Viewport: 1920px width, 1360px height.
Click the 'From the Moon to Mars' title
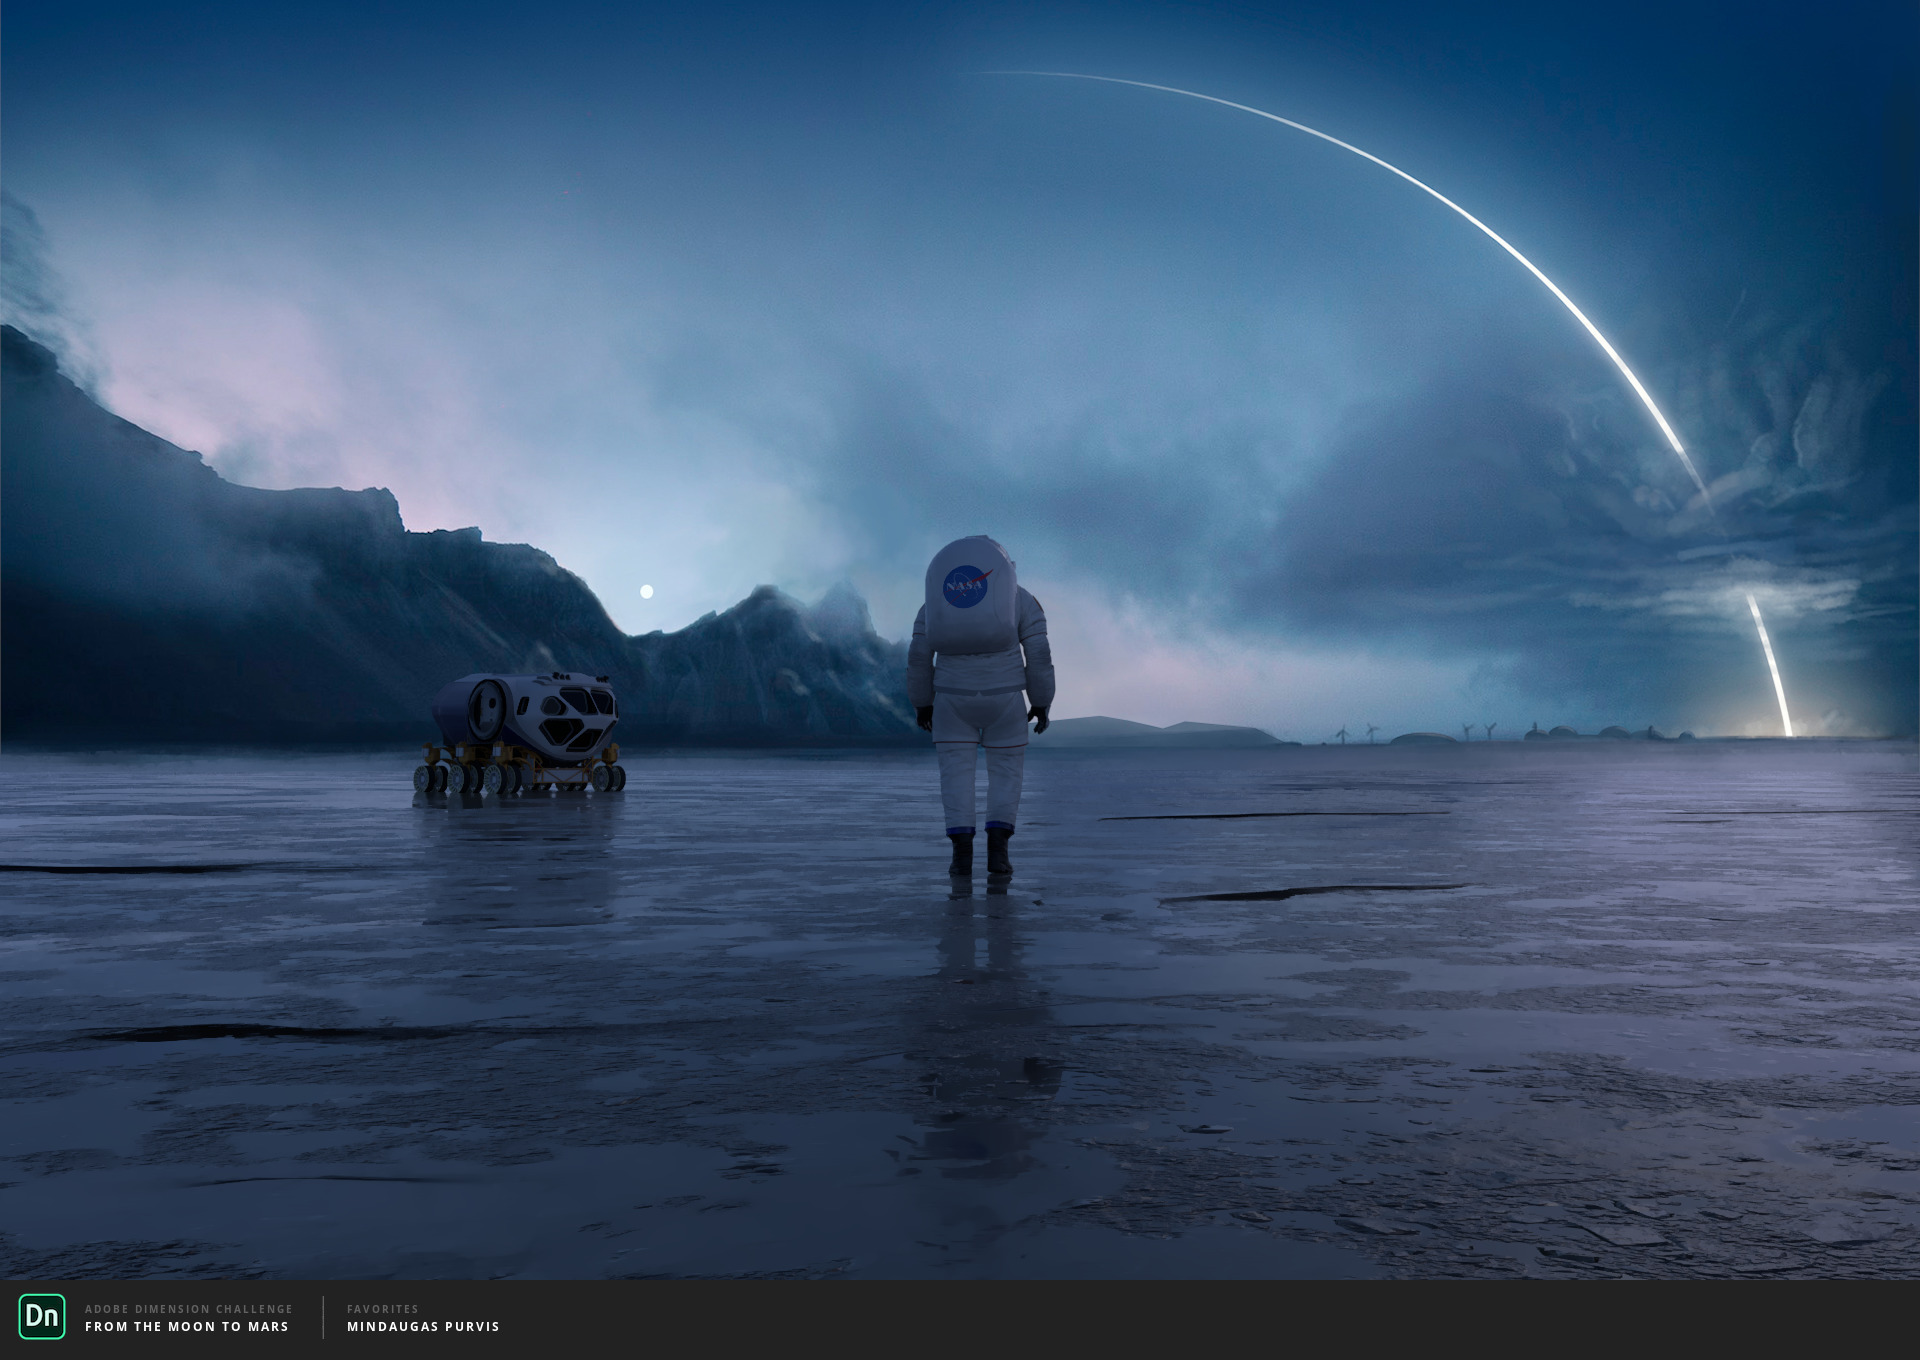[187, 1327]
